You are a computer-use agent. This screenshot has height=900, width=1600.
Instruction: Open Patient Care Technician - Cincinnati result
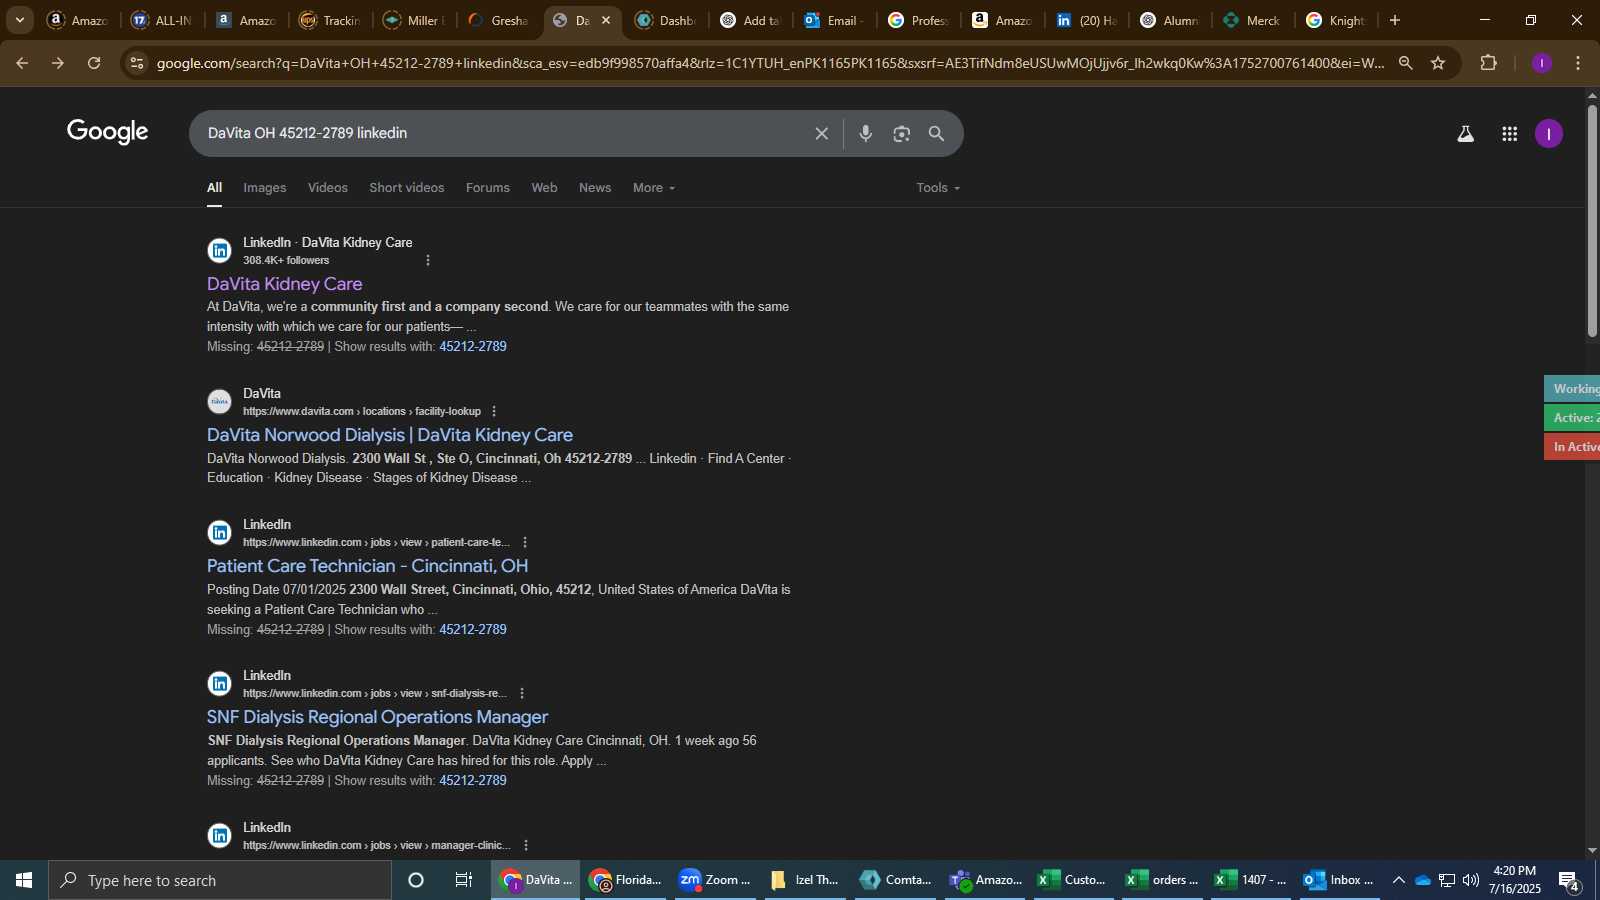pyautogui.click(x=368, y=566)
